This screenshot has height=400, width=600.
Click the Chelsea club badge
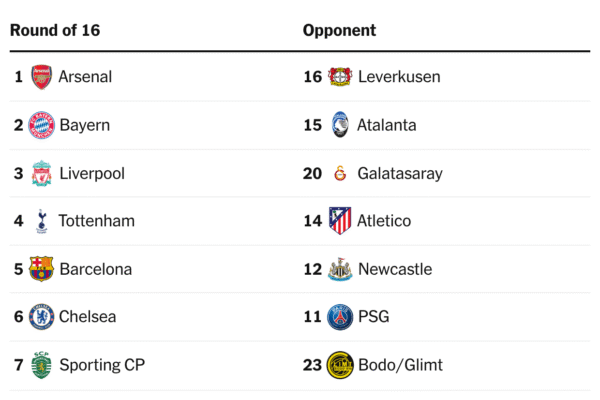(41, 317)
